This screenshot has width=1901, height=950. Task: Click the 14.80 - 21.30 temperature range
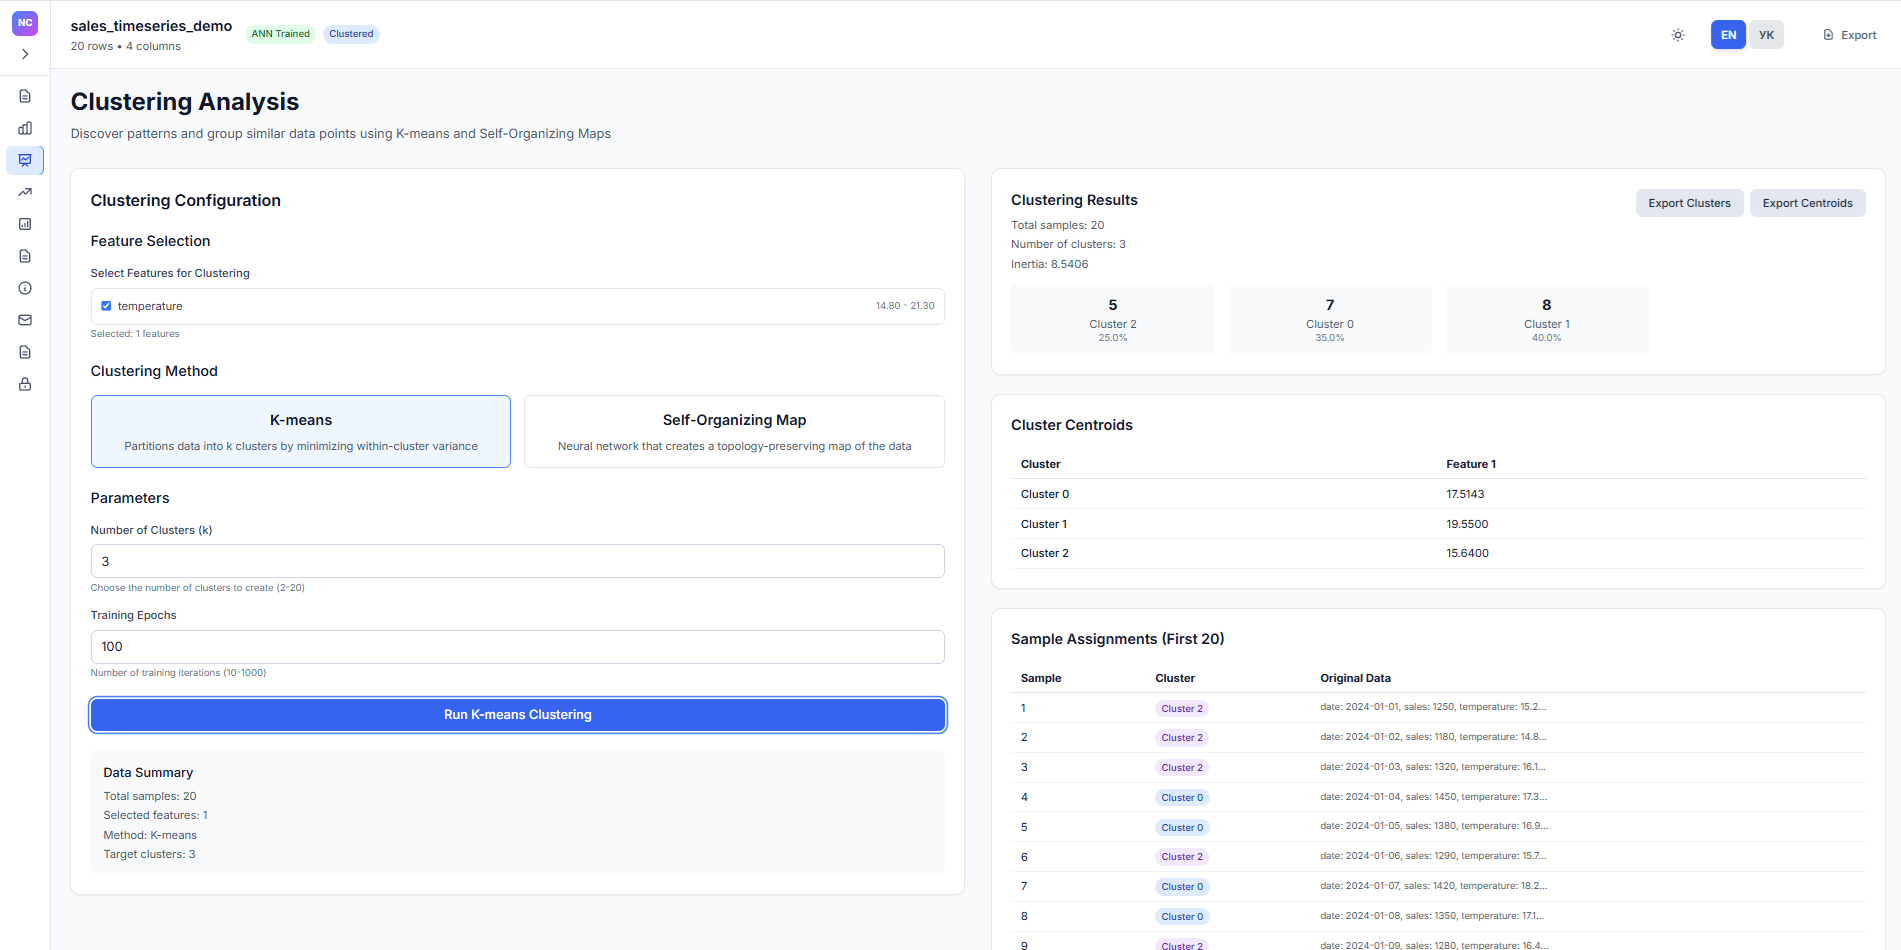pyautogui.click(x=905, y=306)
